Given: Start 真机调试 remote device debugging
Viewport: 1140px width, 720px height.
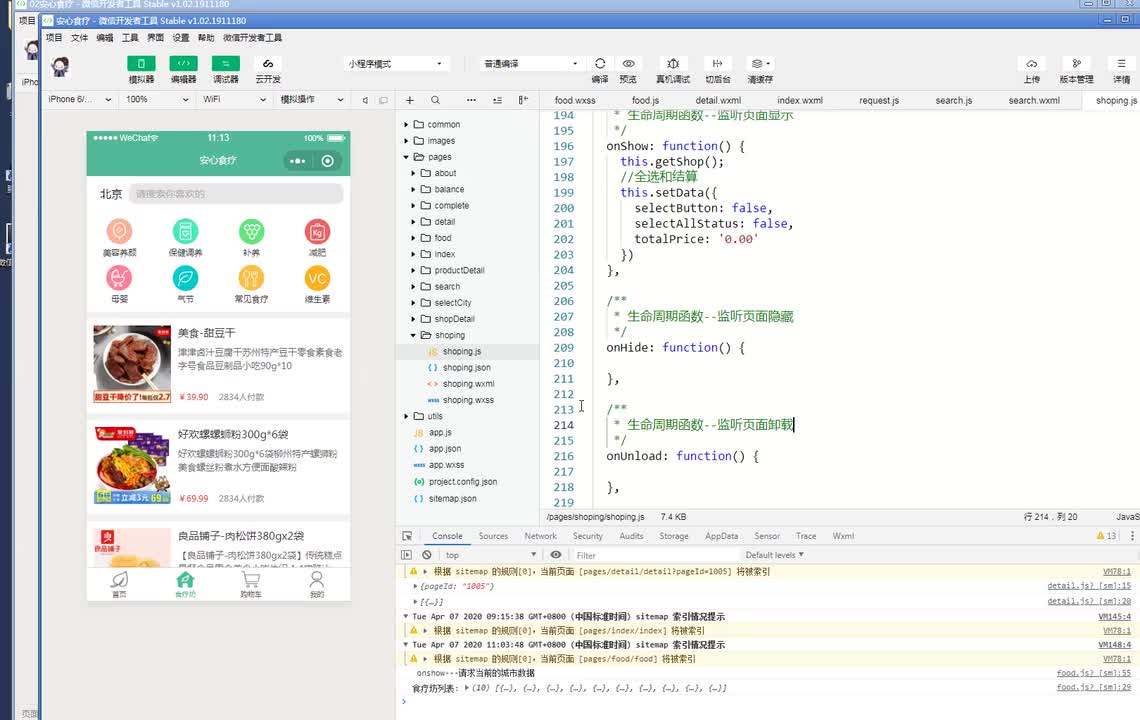Looking at the screenshot, I should coord(672,64).
